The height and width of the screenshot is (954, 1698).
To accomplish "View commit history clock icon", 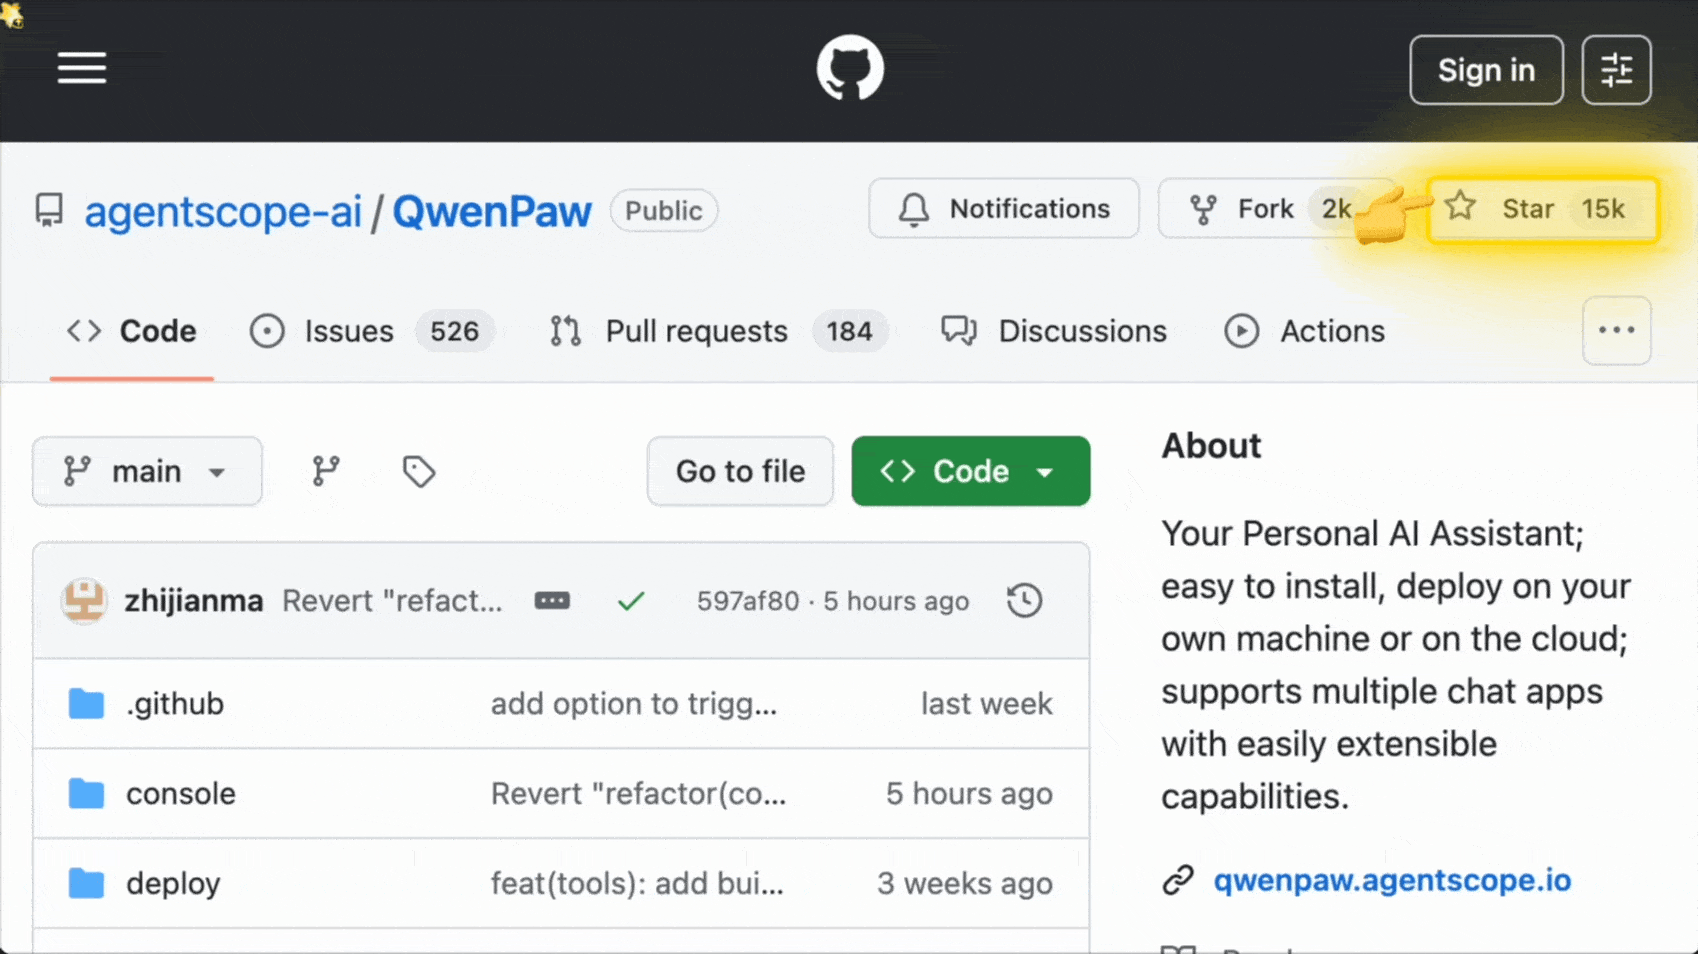I will [1024, 601].
